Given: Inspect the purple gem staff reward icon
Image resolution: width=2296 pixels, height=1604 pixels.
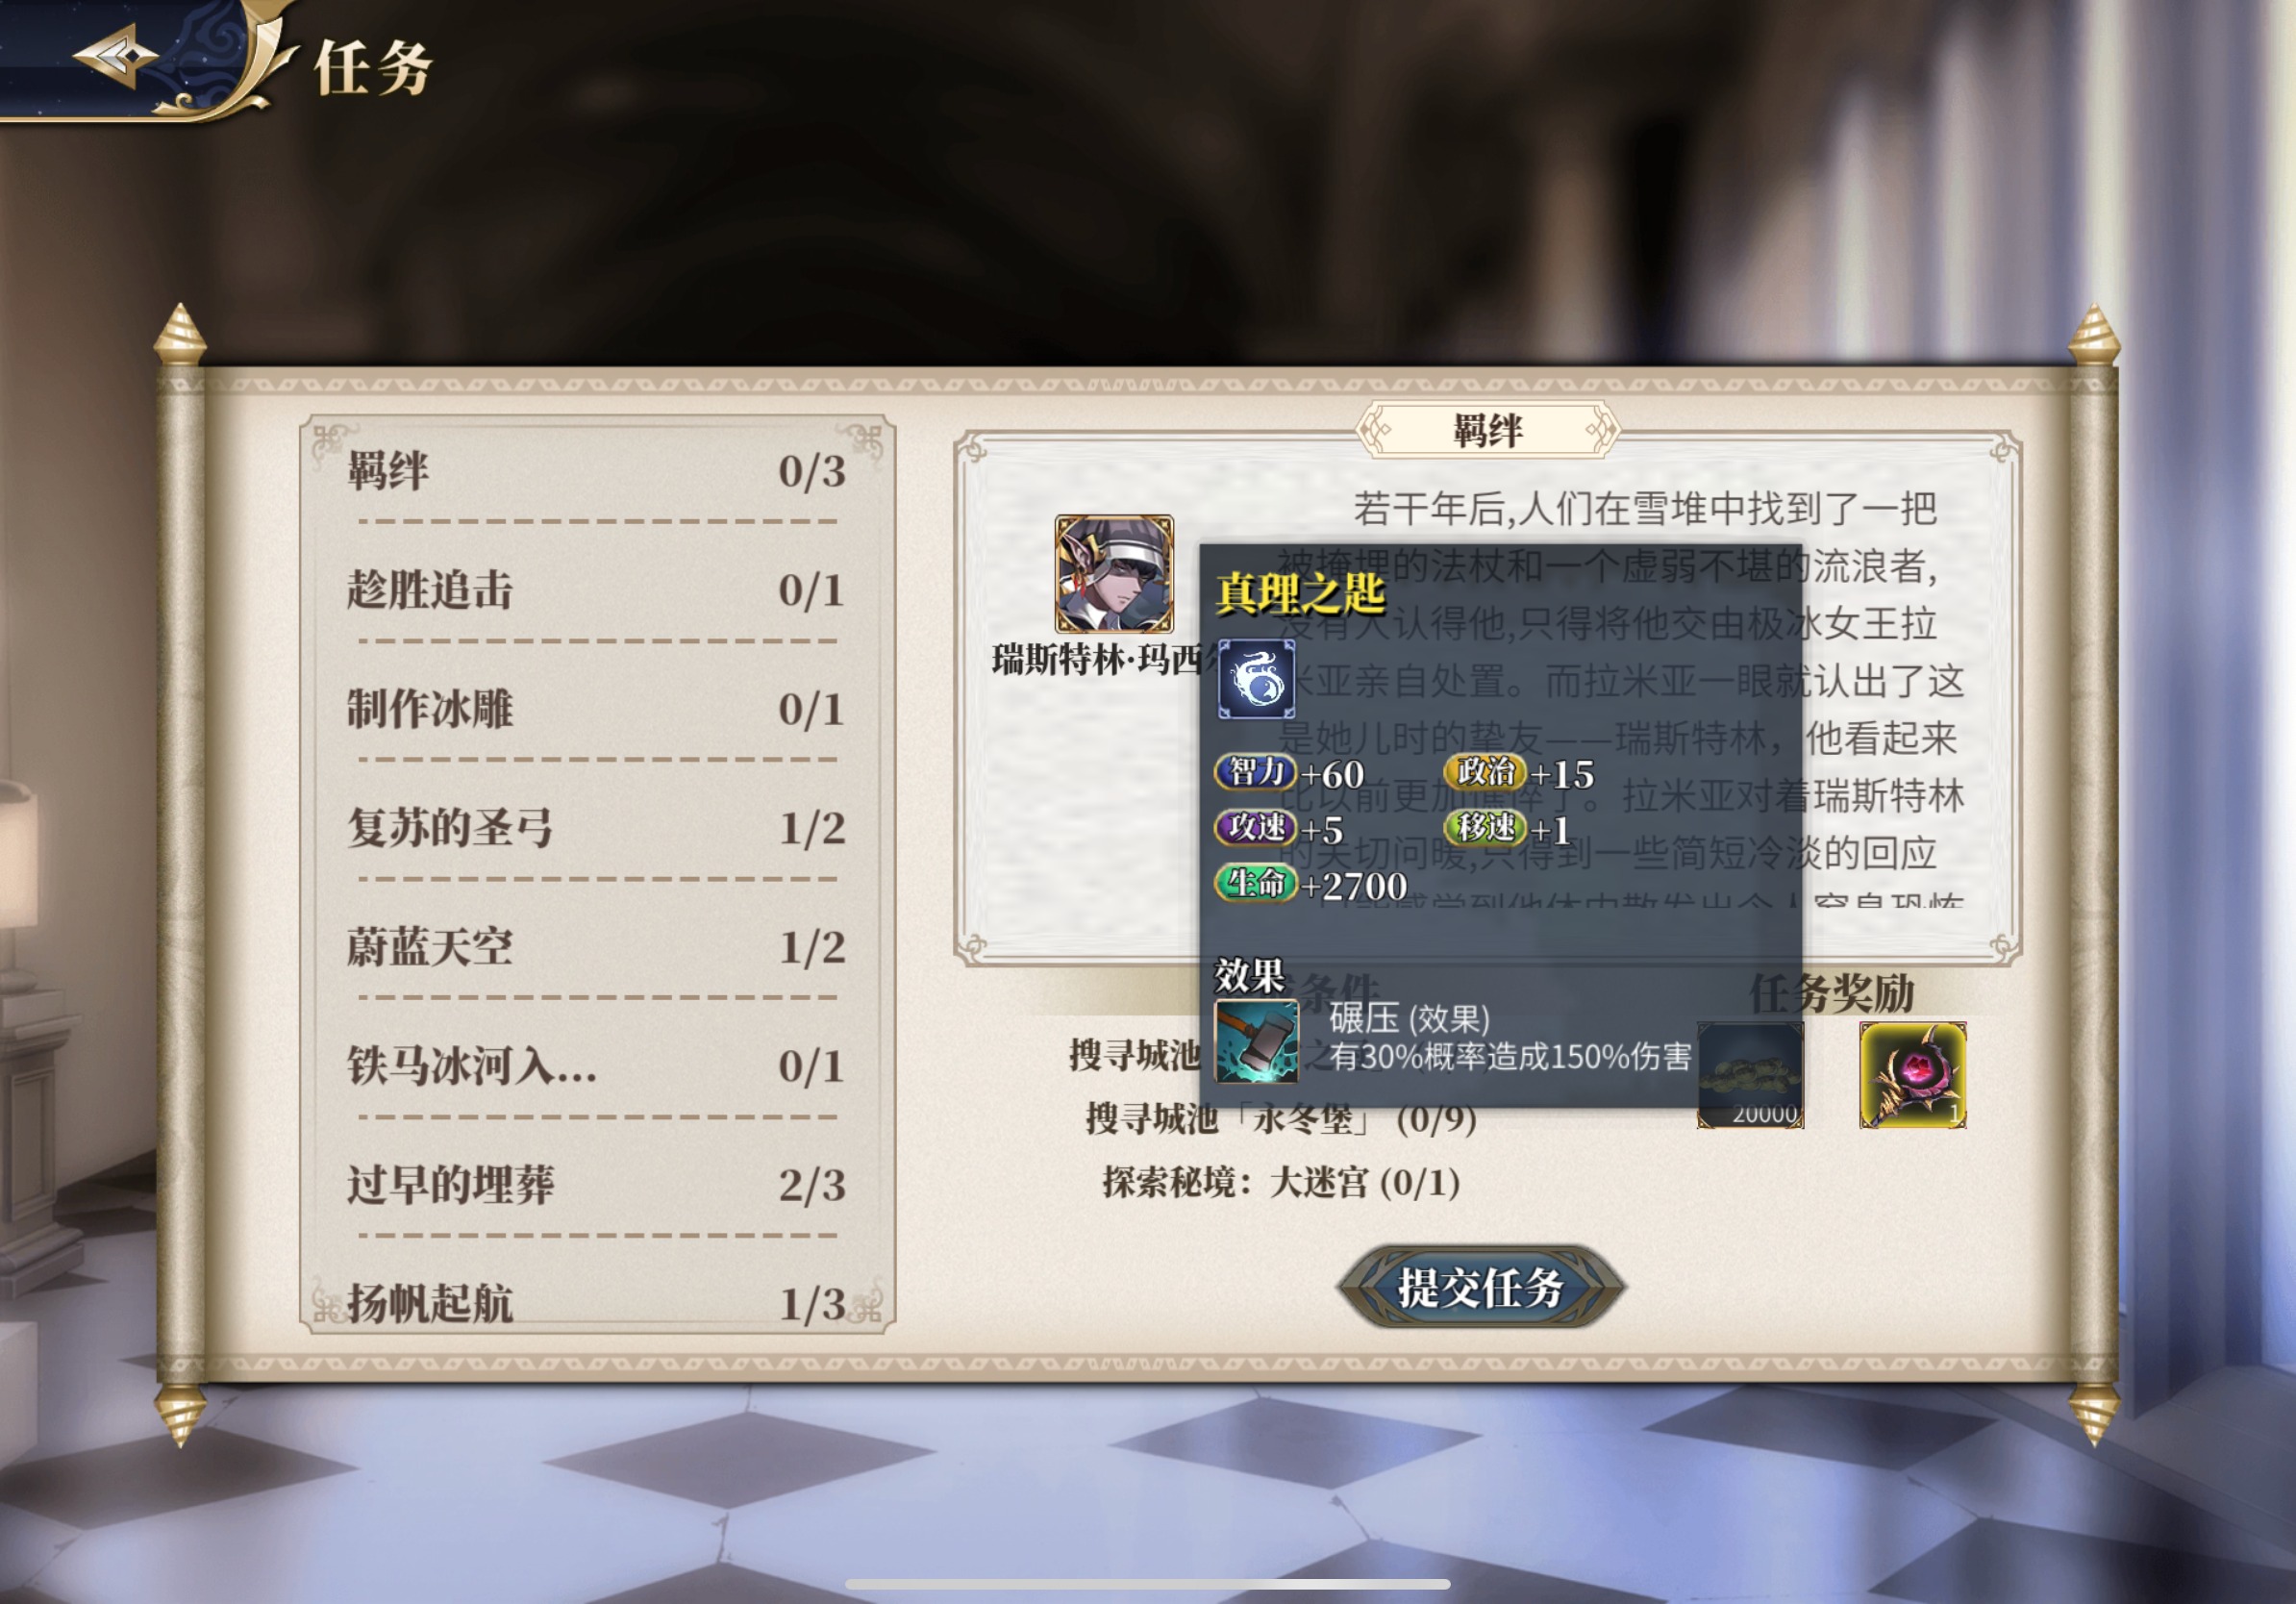Looking at the screenshot, I should pyautogui.click(x=1912, y=1075).
